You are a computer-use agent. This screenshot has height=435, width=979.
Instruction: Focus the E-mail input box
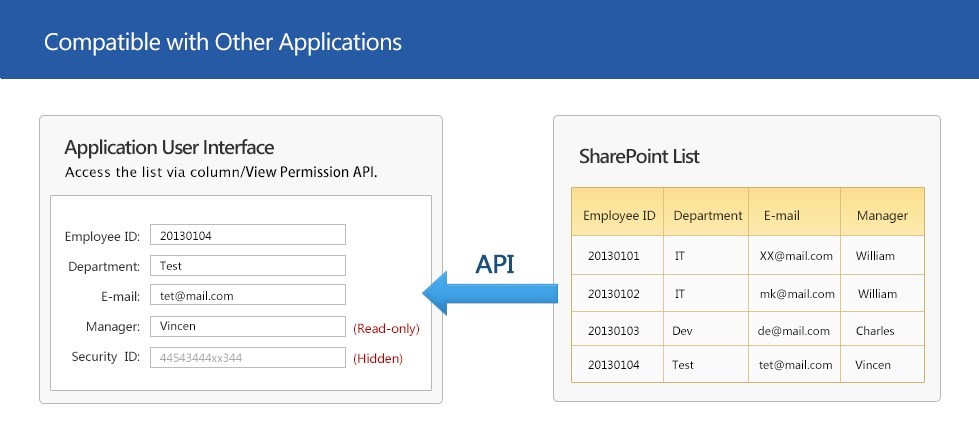click(247, 296)
